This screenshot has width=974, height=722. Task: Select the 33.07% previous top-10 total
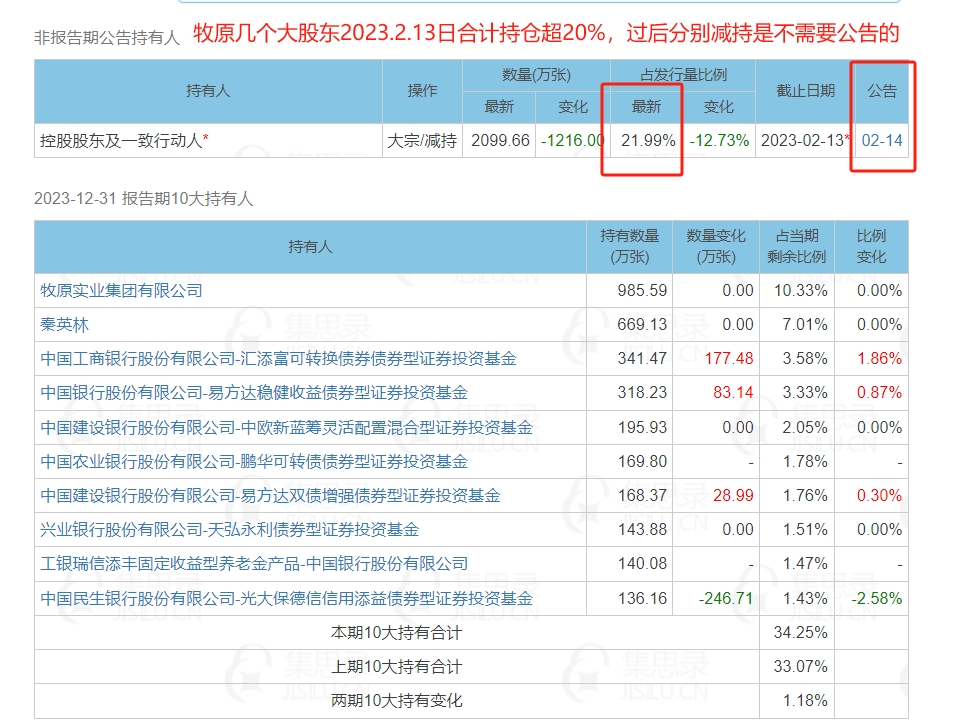point(801,667)
